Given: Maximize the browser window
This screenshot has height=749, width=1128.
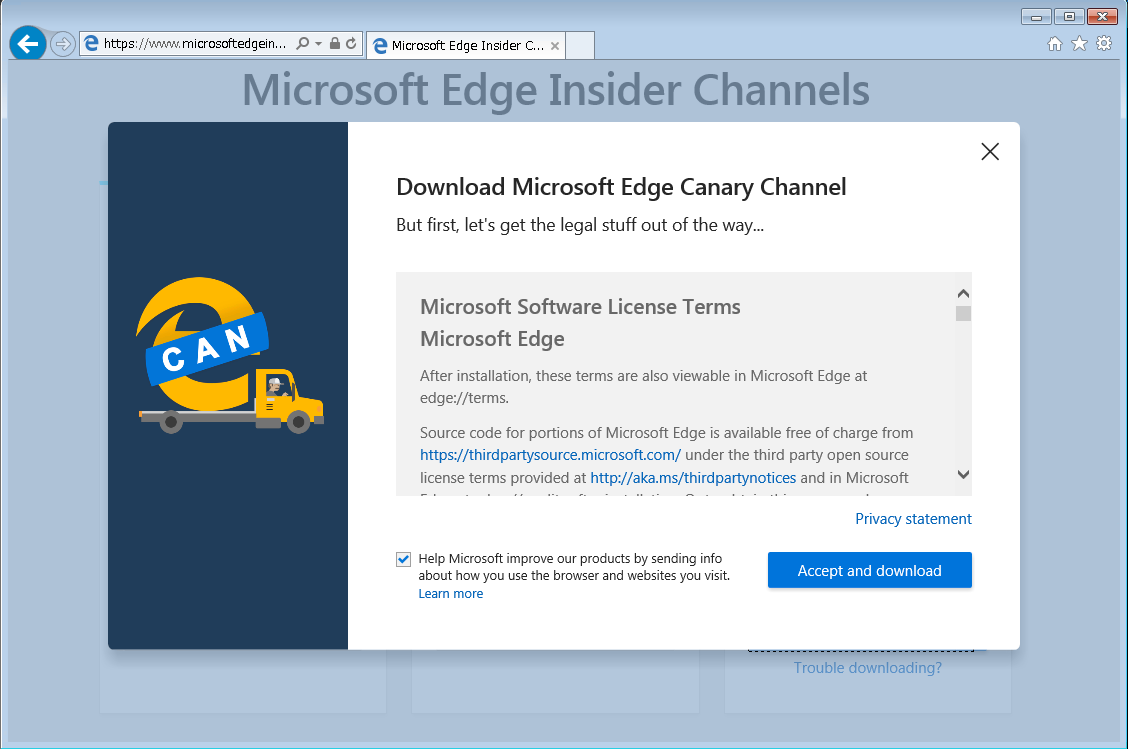Looking at the screenshot, I should coord(1070,17).
